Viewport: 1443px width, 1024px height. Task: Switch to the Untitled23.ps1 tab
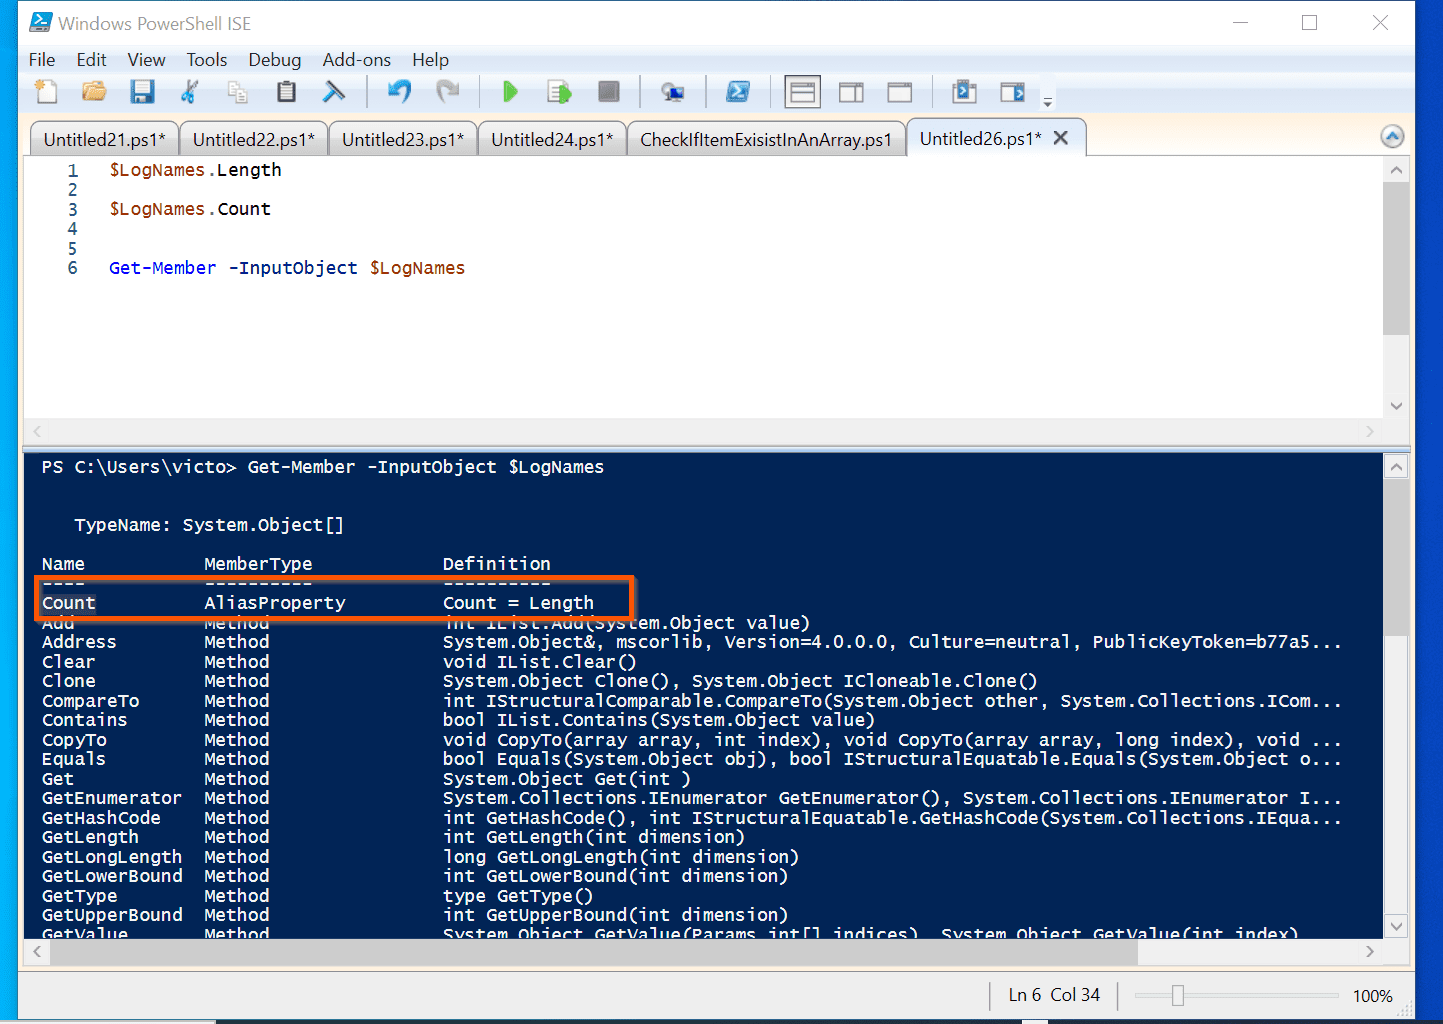click(x=402, y=140)
